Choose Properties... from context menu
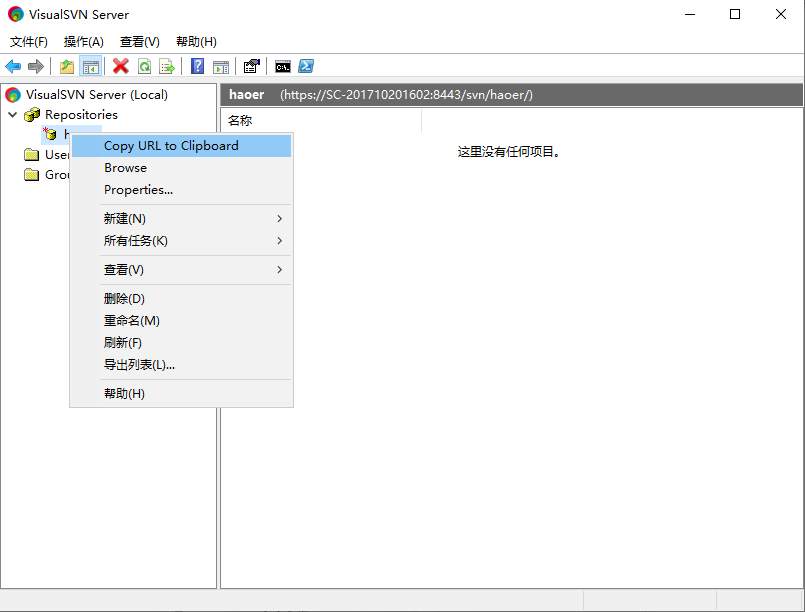The height and width of the screenshot is (612, 805). pos(181,190)
